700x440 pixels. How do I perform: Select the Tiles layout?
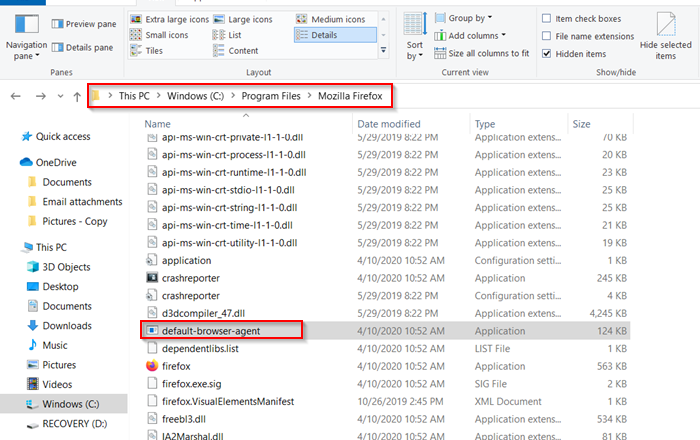pos(146,50)
